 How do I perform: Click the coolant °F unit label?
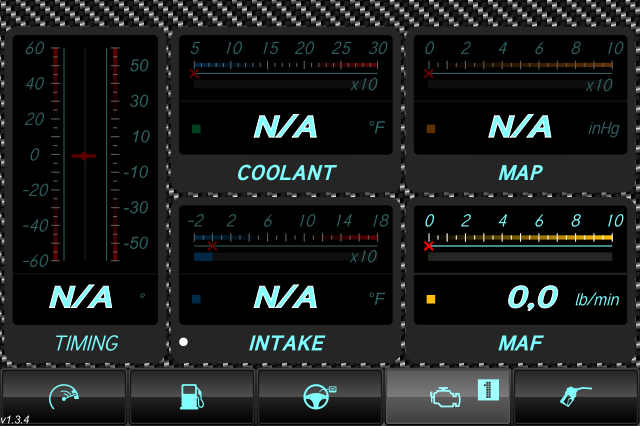pyautogui.click(x=377, y=127)
